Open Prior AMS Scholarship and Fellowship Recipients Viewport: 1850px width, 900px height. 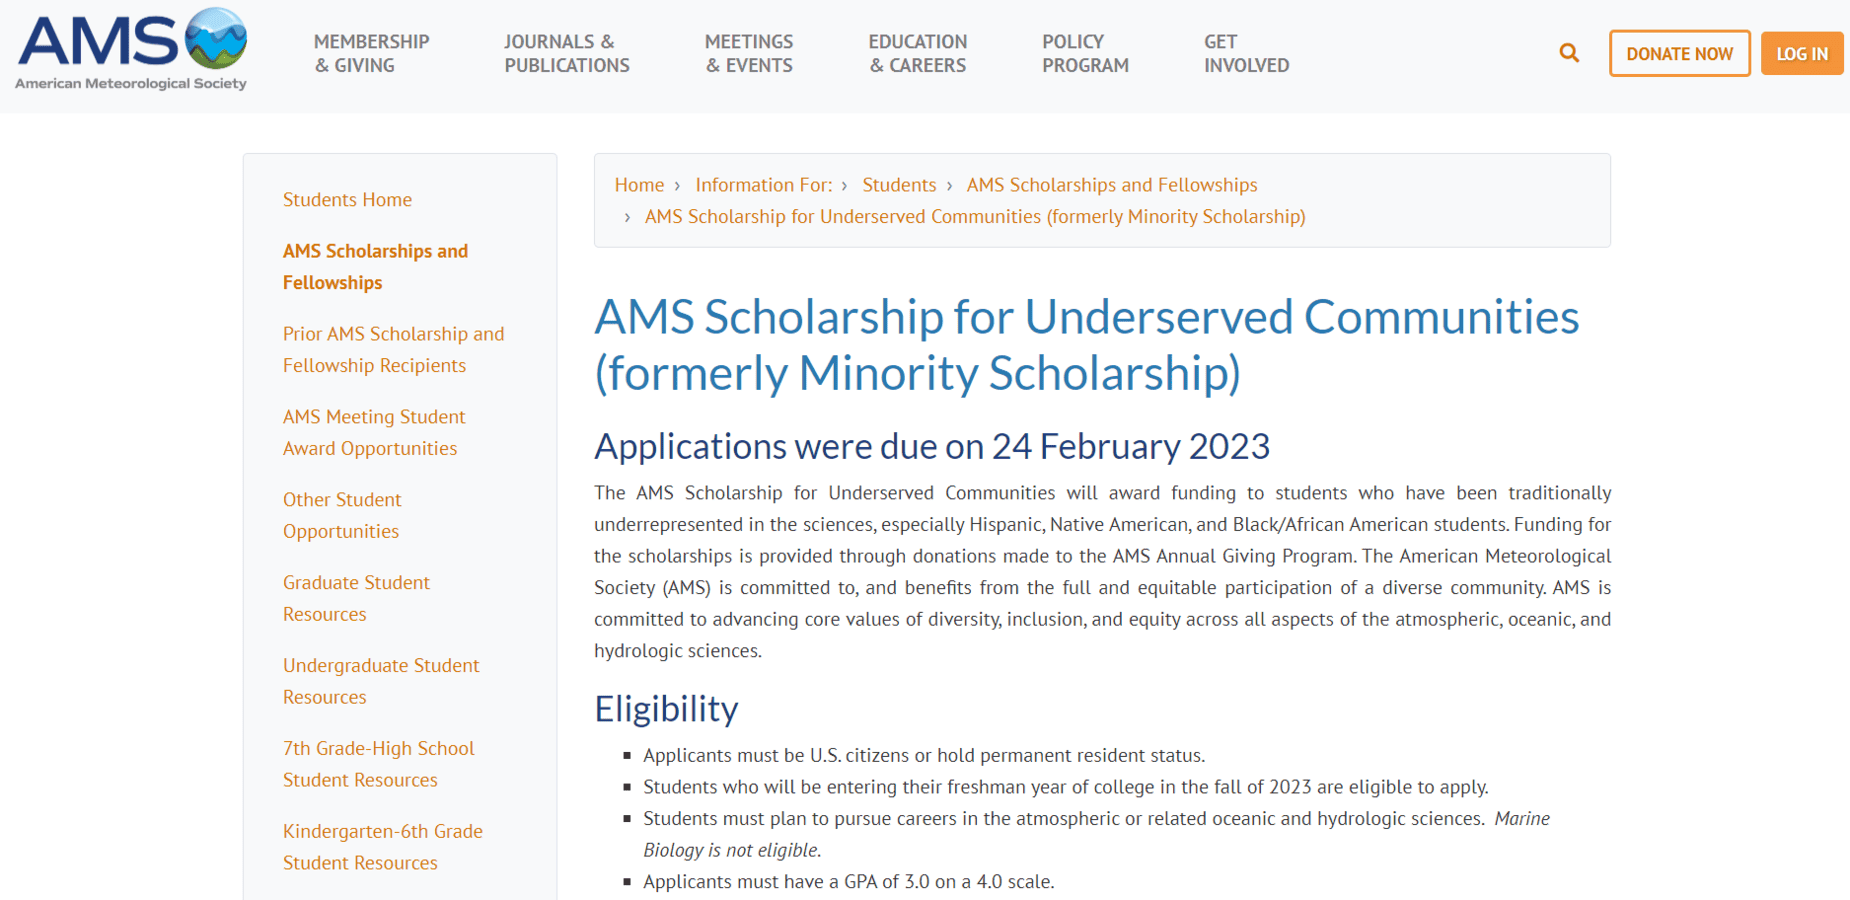tap(393, 349)
